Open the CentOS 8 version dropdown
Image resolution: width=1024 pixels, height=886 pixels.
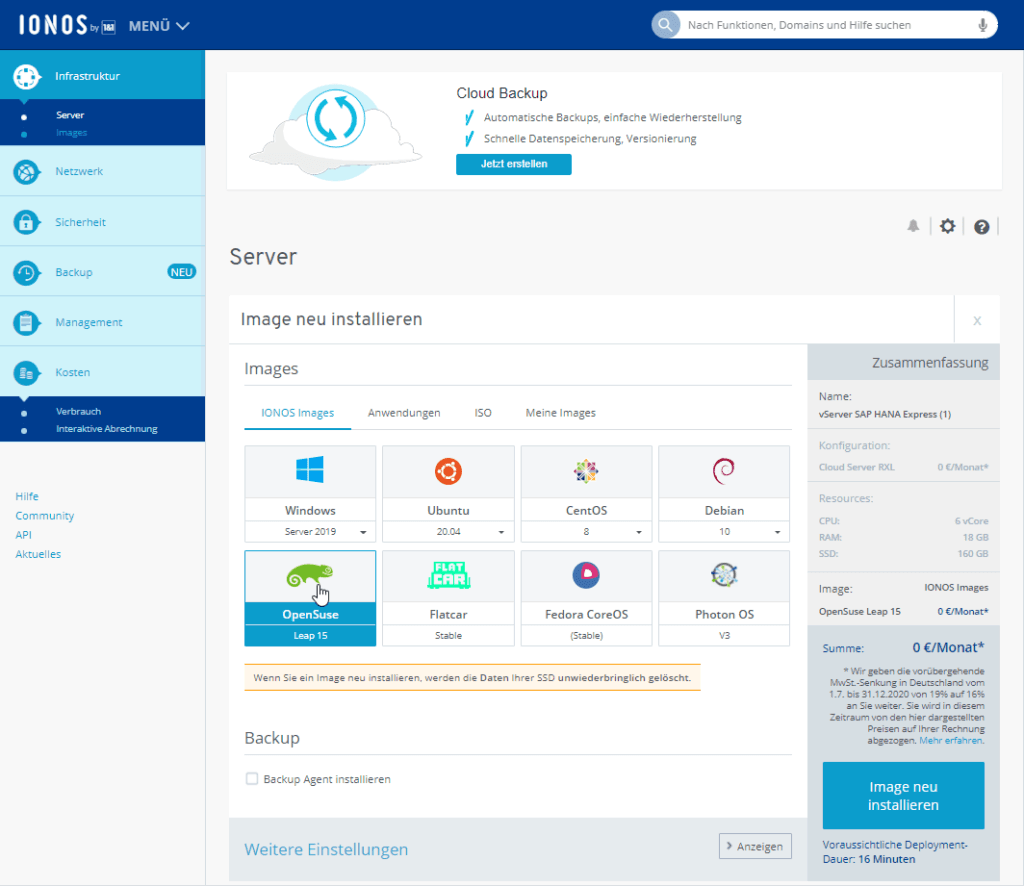pos(586,531)
